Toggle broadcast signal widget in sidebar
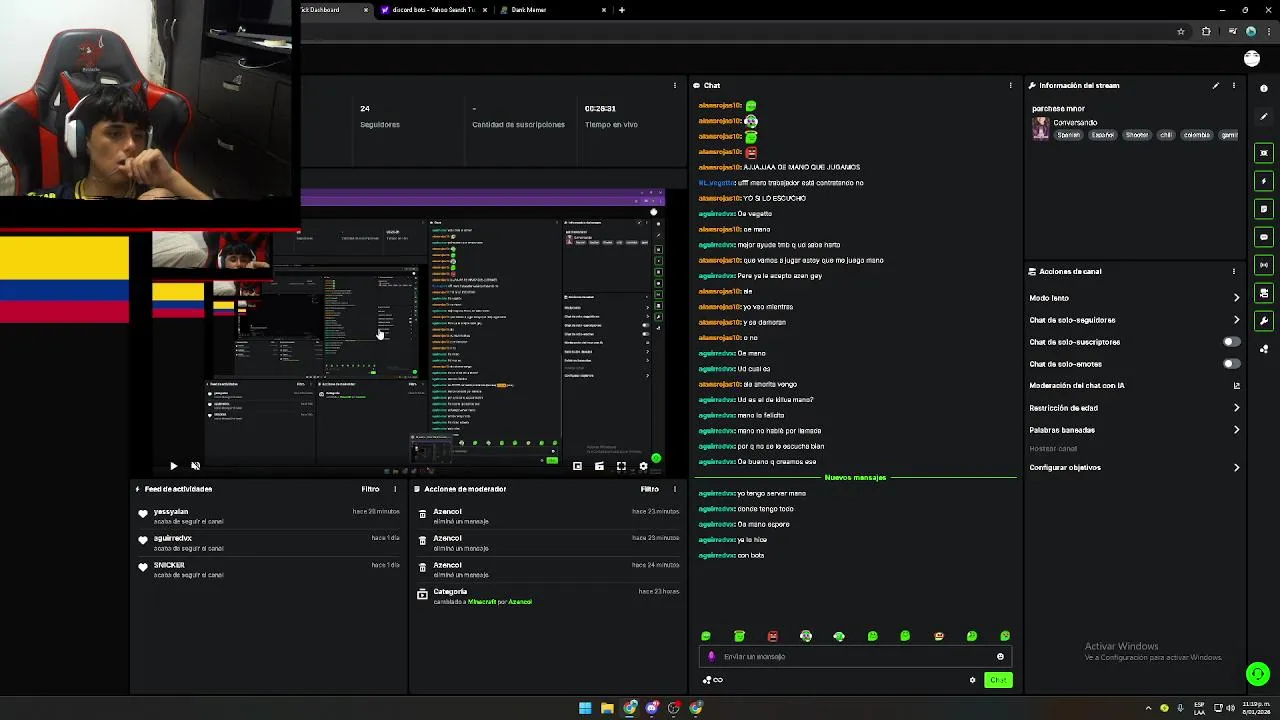The width and height of the screenshot is (1280, 720). pos(1264,265)
